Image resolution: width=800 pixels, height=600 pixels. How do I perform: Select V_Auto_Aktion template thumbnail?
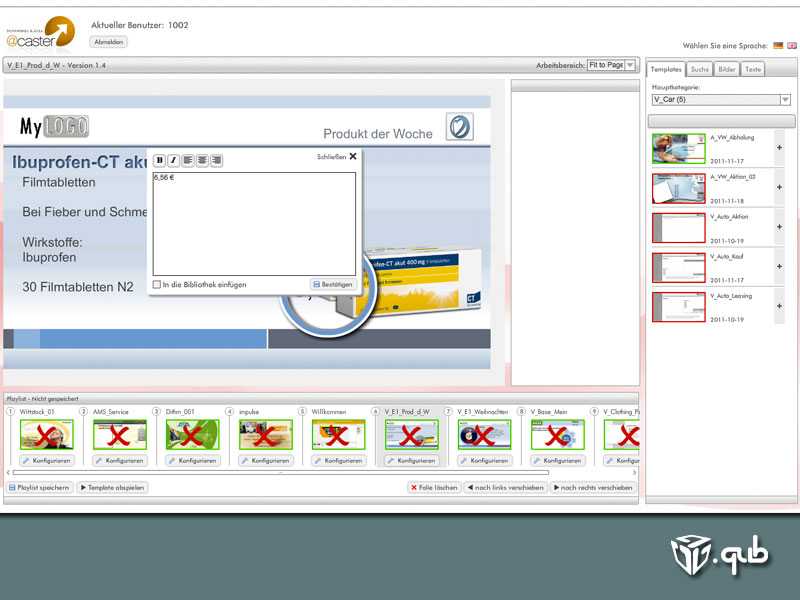(x=679, y=228)
